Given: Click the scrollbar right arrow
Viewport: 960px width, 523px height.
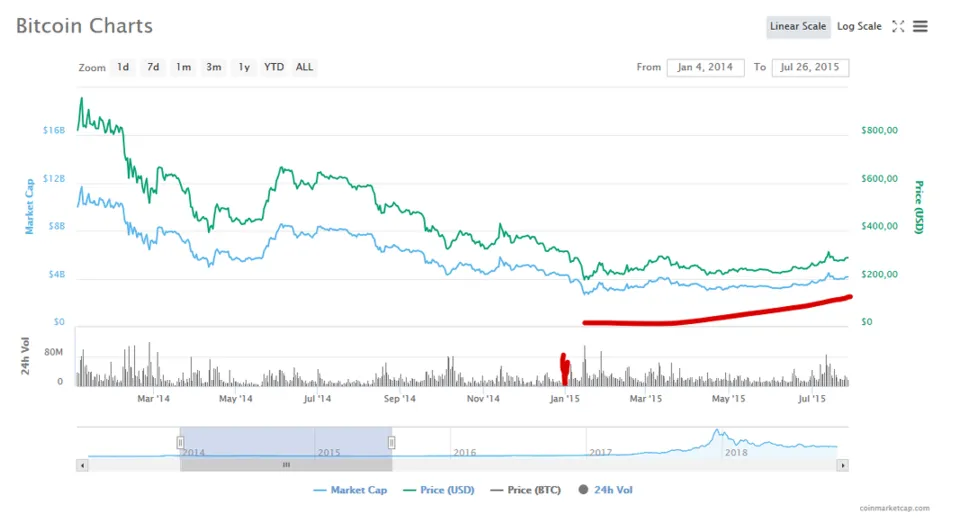Looking at the screenshot, I should tap(843, 465).
